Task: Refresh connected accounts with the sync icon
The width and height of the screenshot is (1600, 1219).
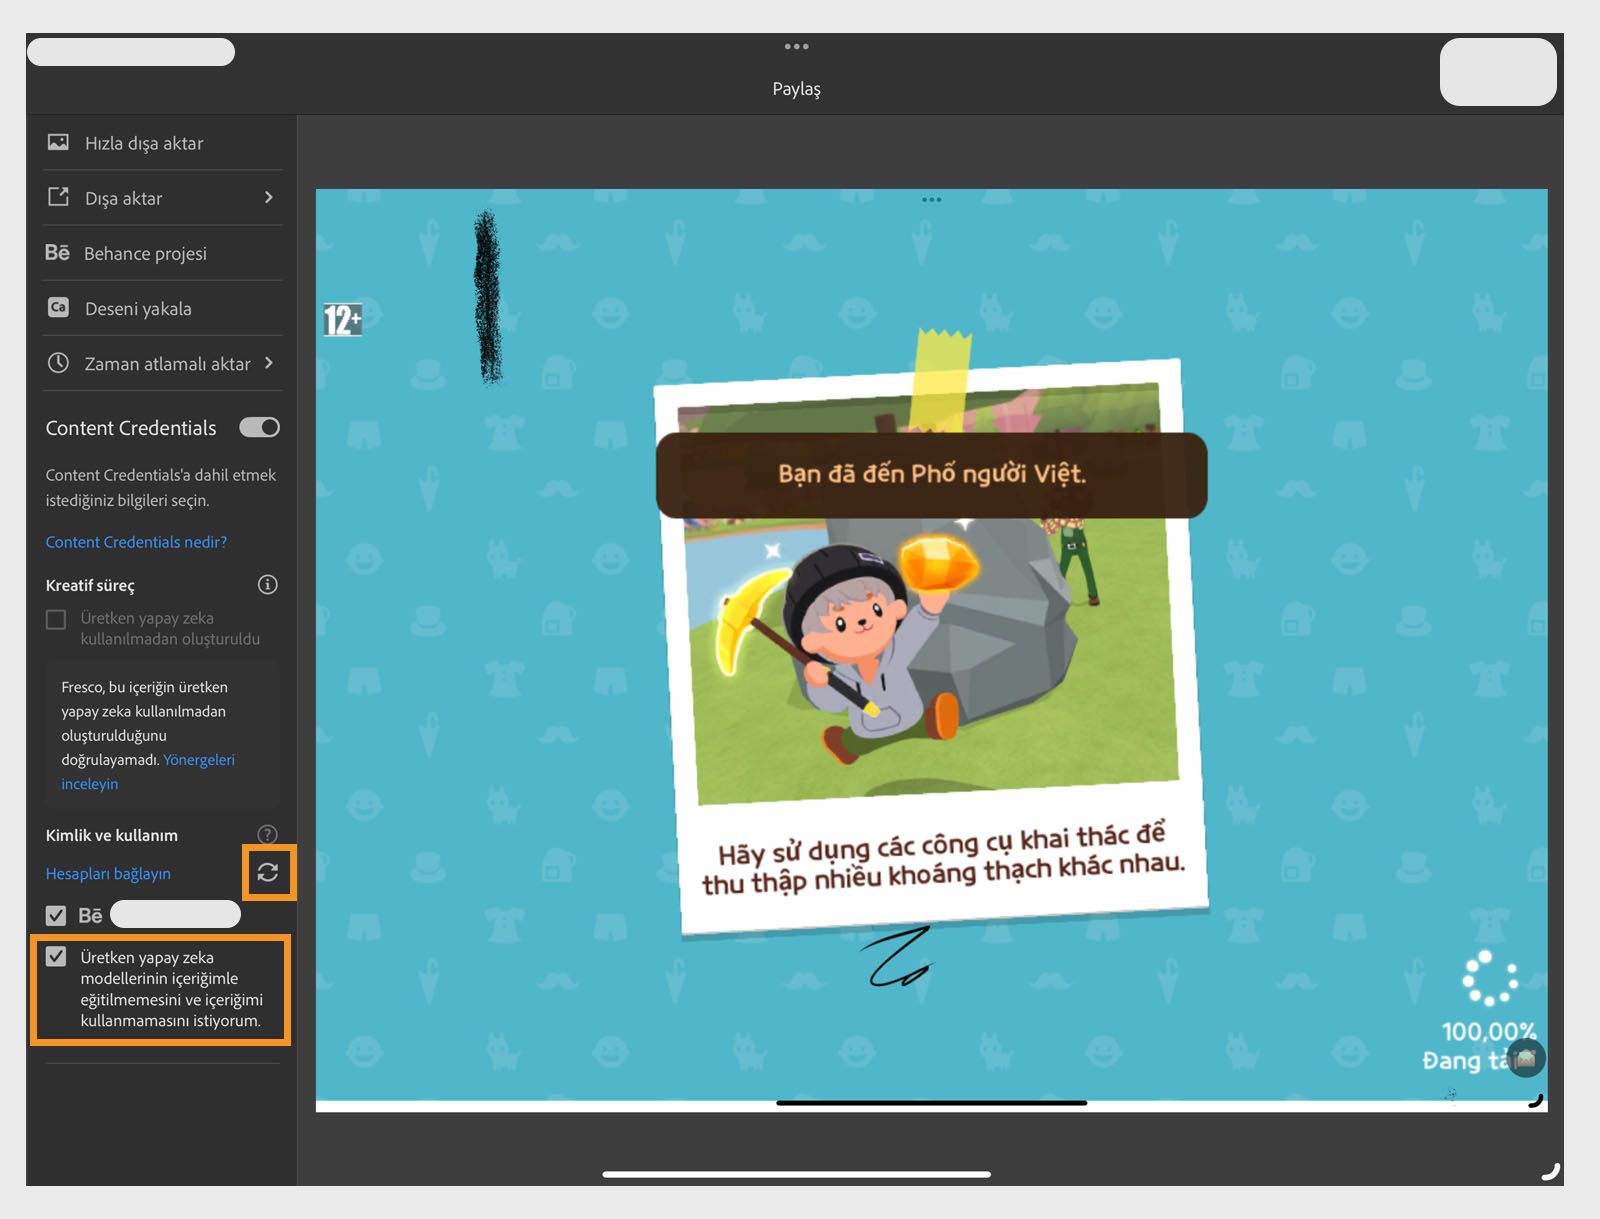Action: pyautogui.click(x=268, y=872)
